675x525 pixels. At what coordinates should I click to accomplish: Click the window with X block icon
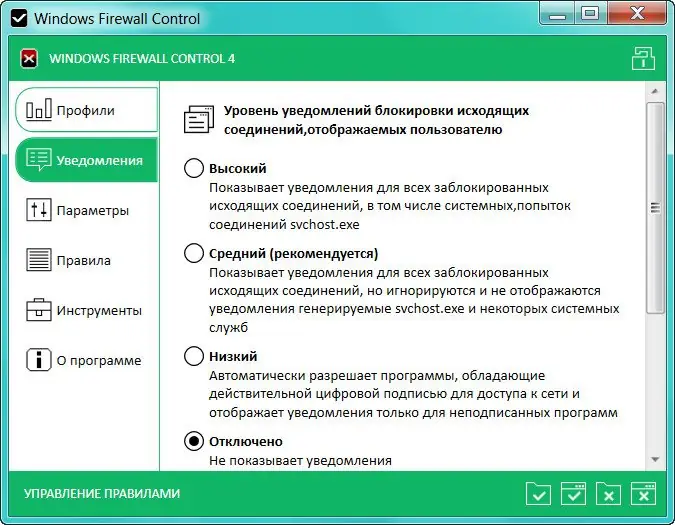click(x=644, y=494)
